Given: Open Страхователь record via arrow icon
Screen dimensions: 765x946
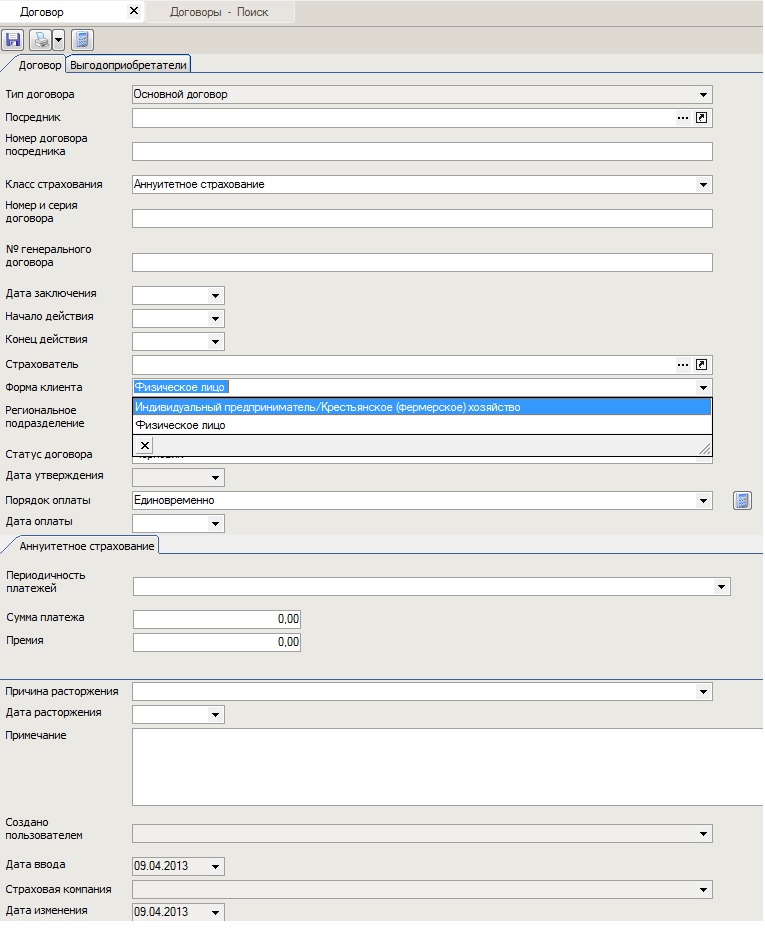Looking at the screenshot, I should point(702,365).
